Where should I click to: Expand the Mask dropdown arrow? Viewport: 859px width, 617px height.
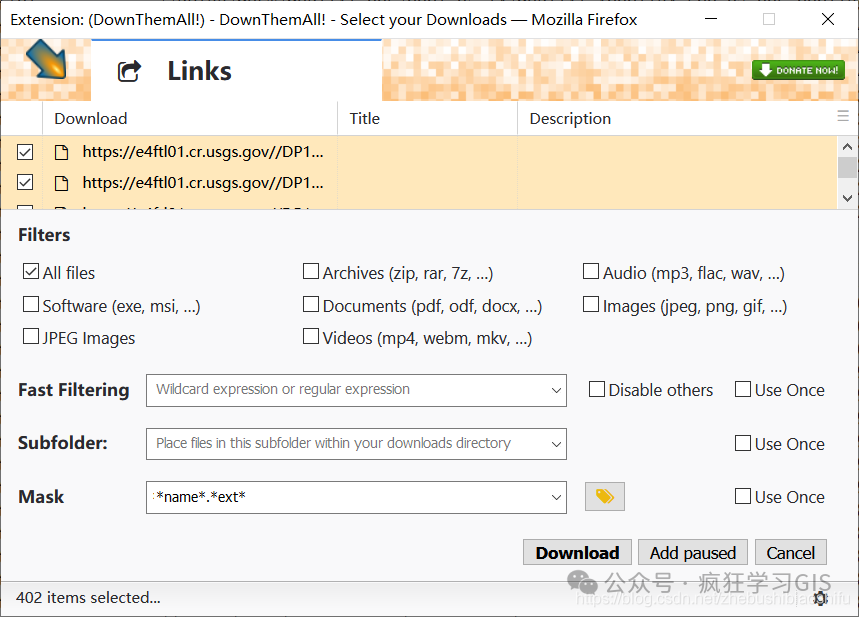(x=556, y=497)
